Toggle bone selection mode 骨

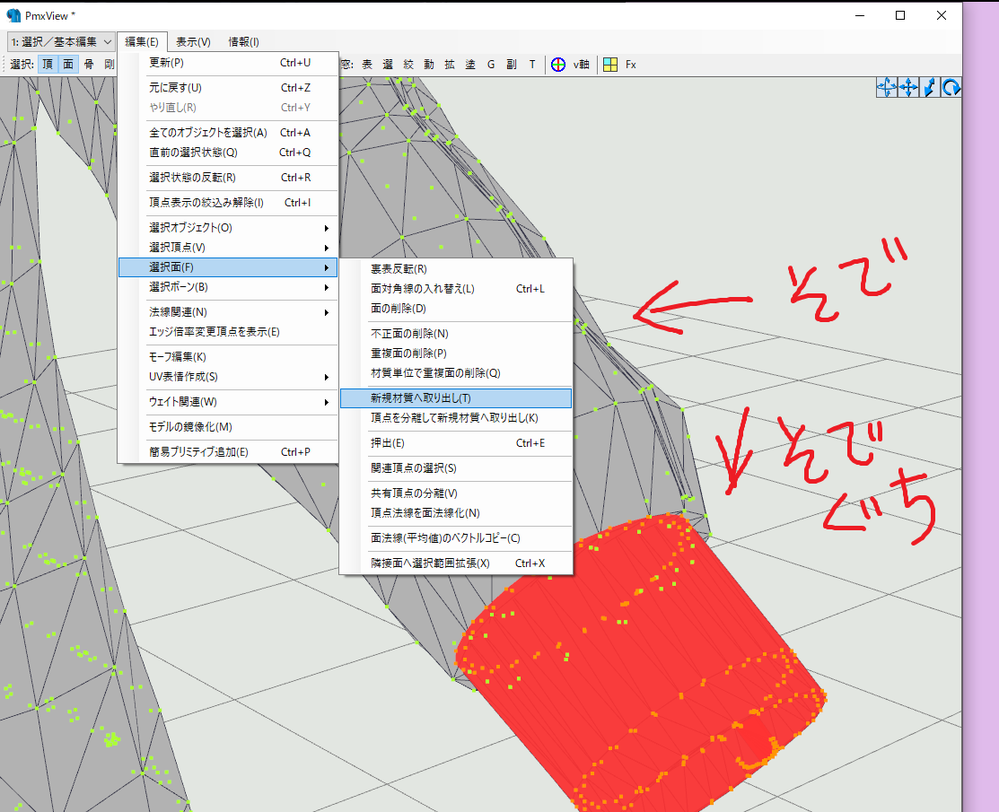click(89, 64)
